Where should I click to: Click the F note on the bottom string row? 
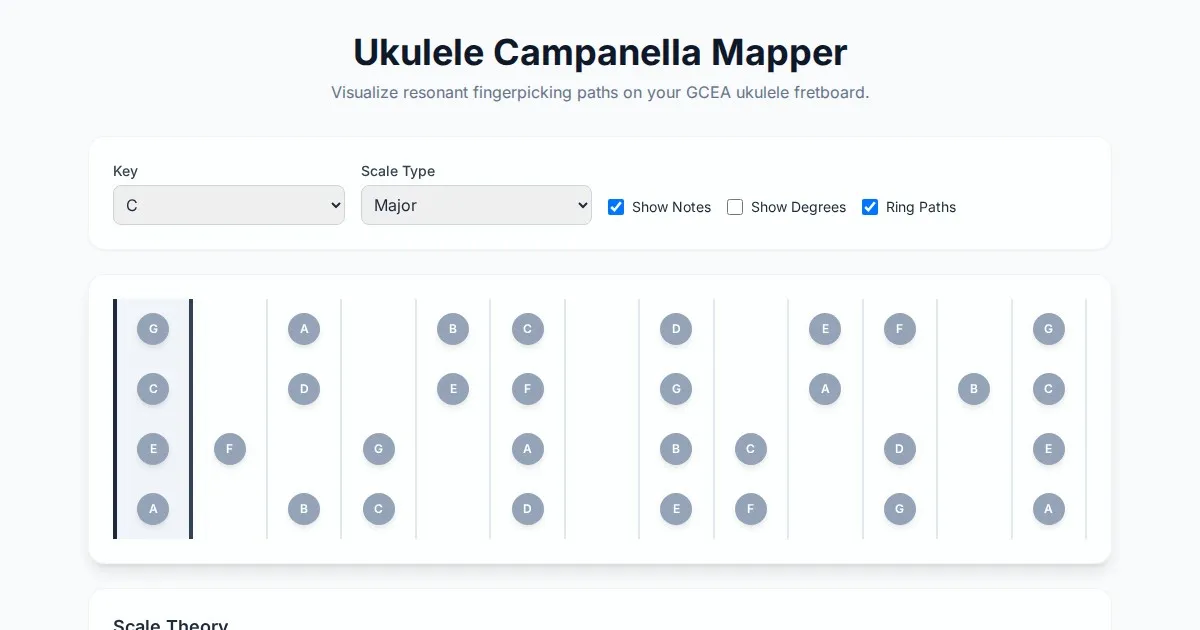(751, 509)
